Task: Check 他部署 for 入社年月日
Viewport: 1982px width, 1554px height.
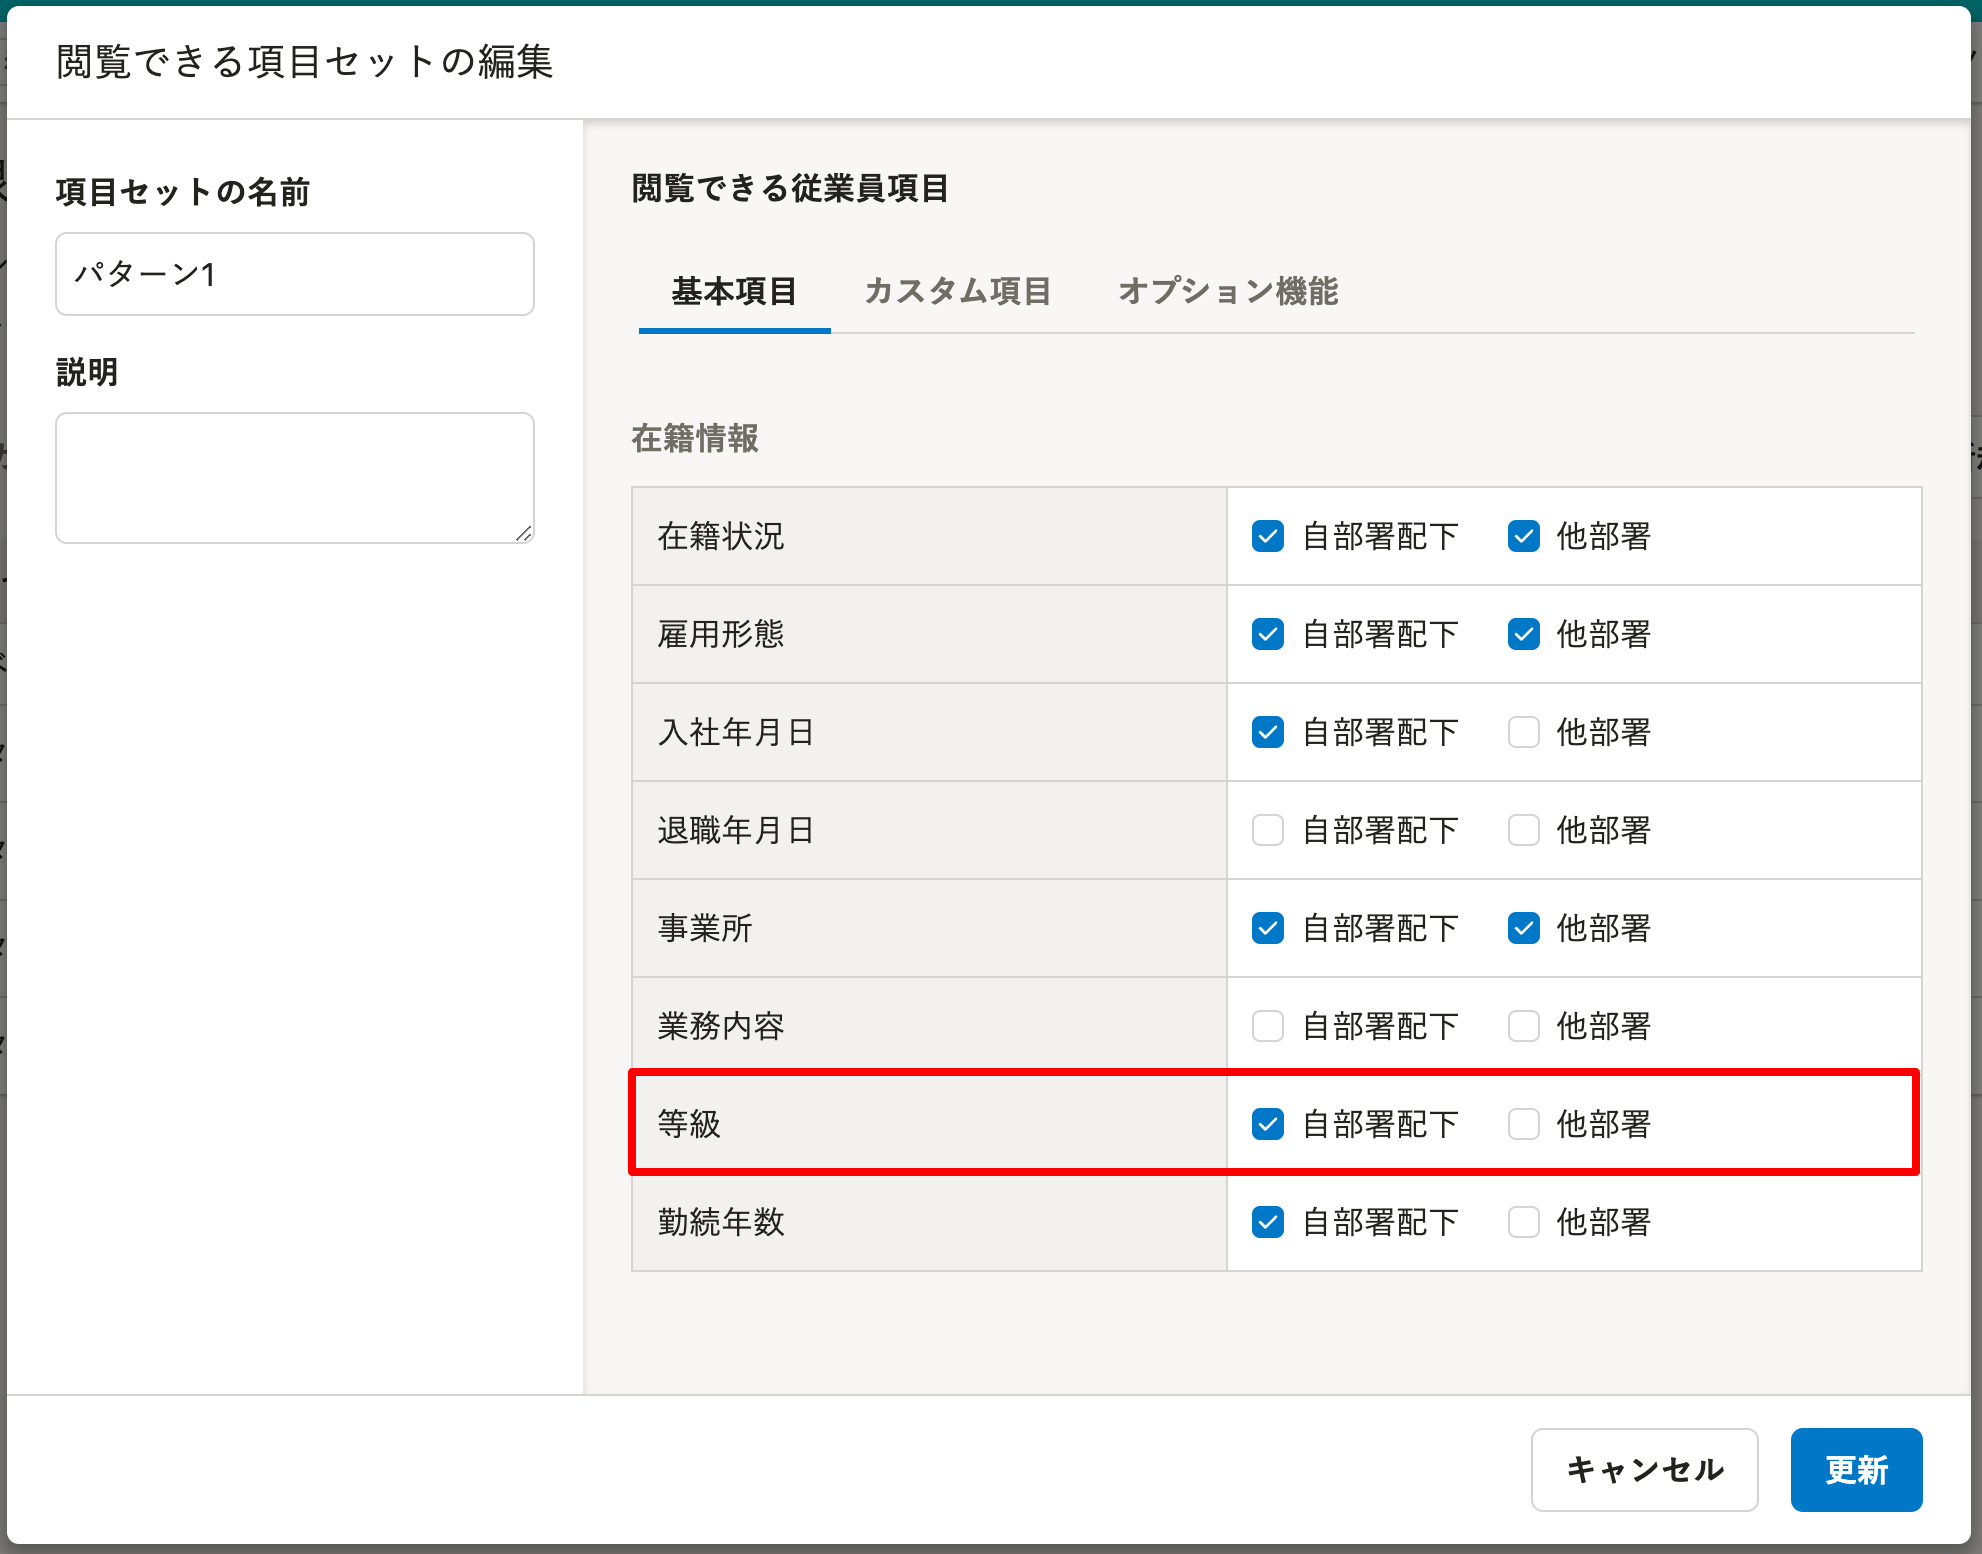Action: (x=1523, y=732)
